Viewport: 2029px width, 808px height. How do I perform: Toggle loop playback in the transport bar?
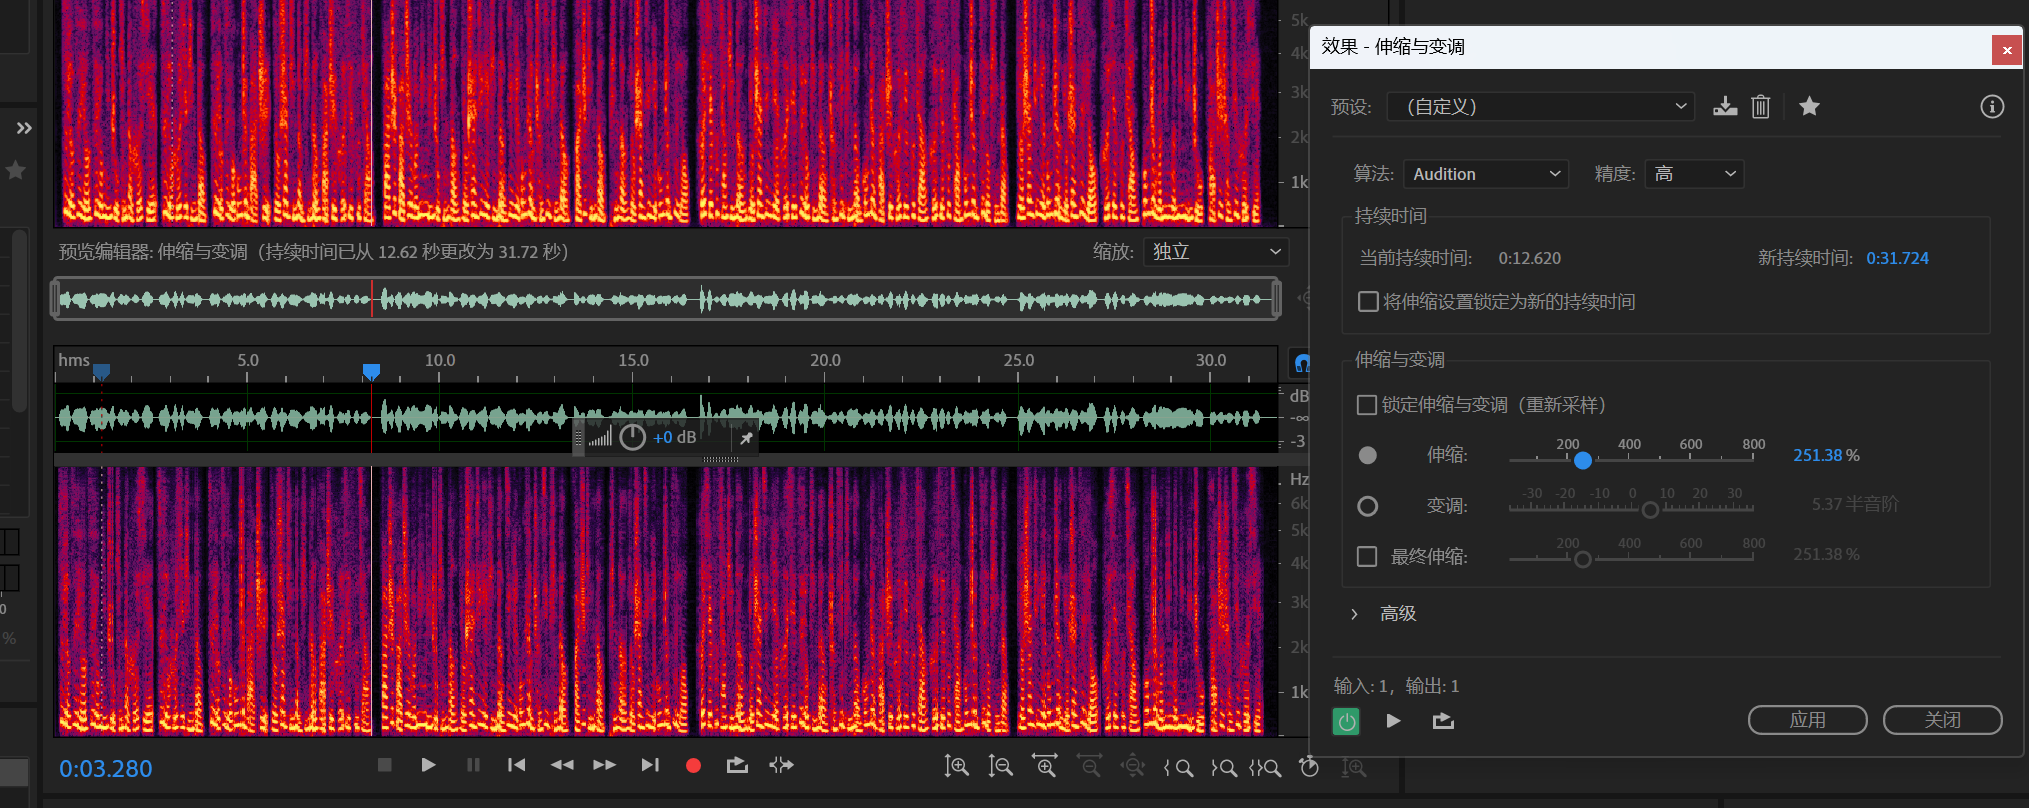click(x=737, y=765)
